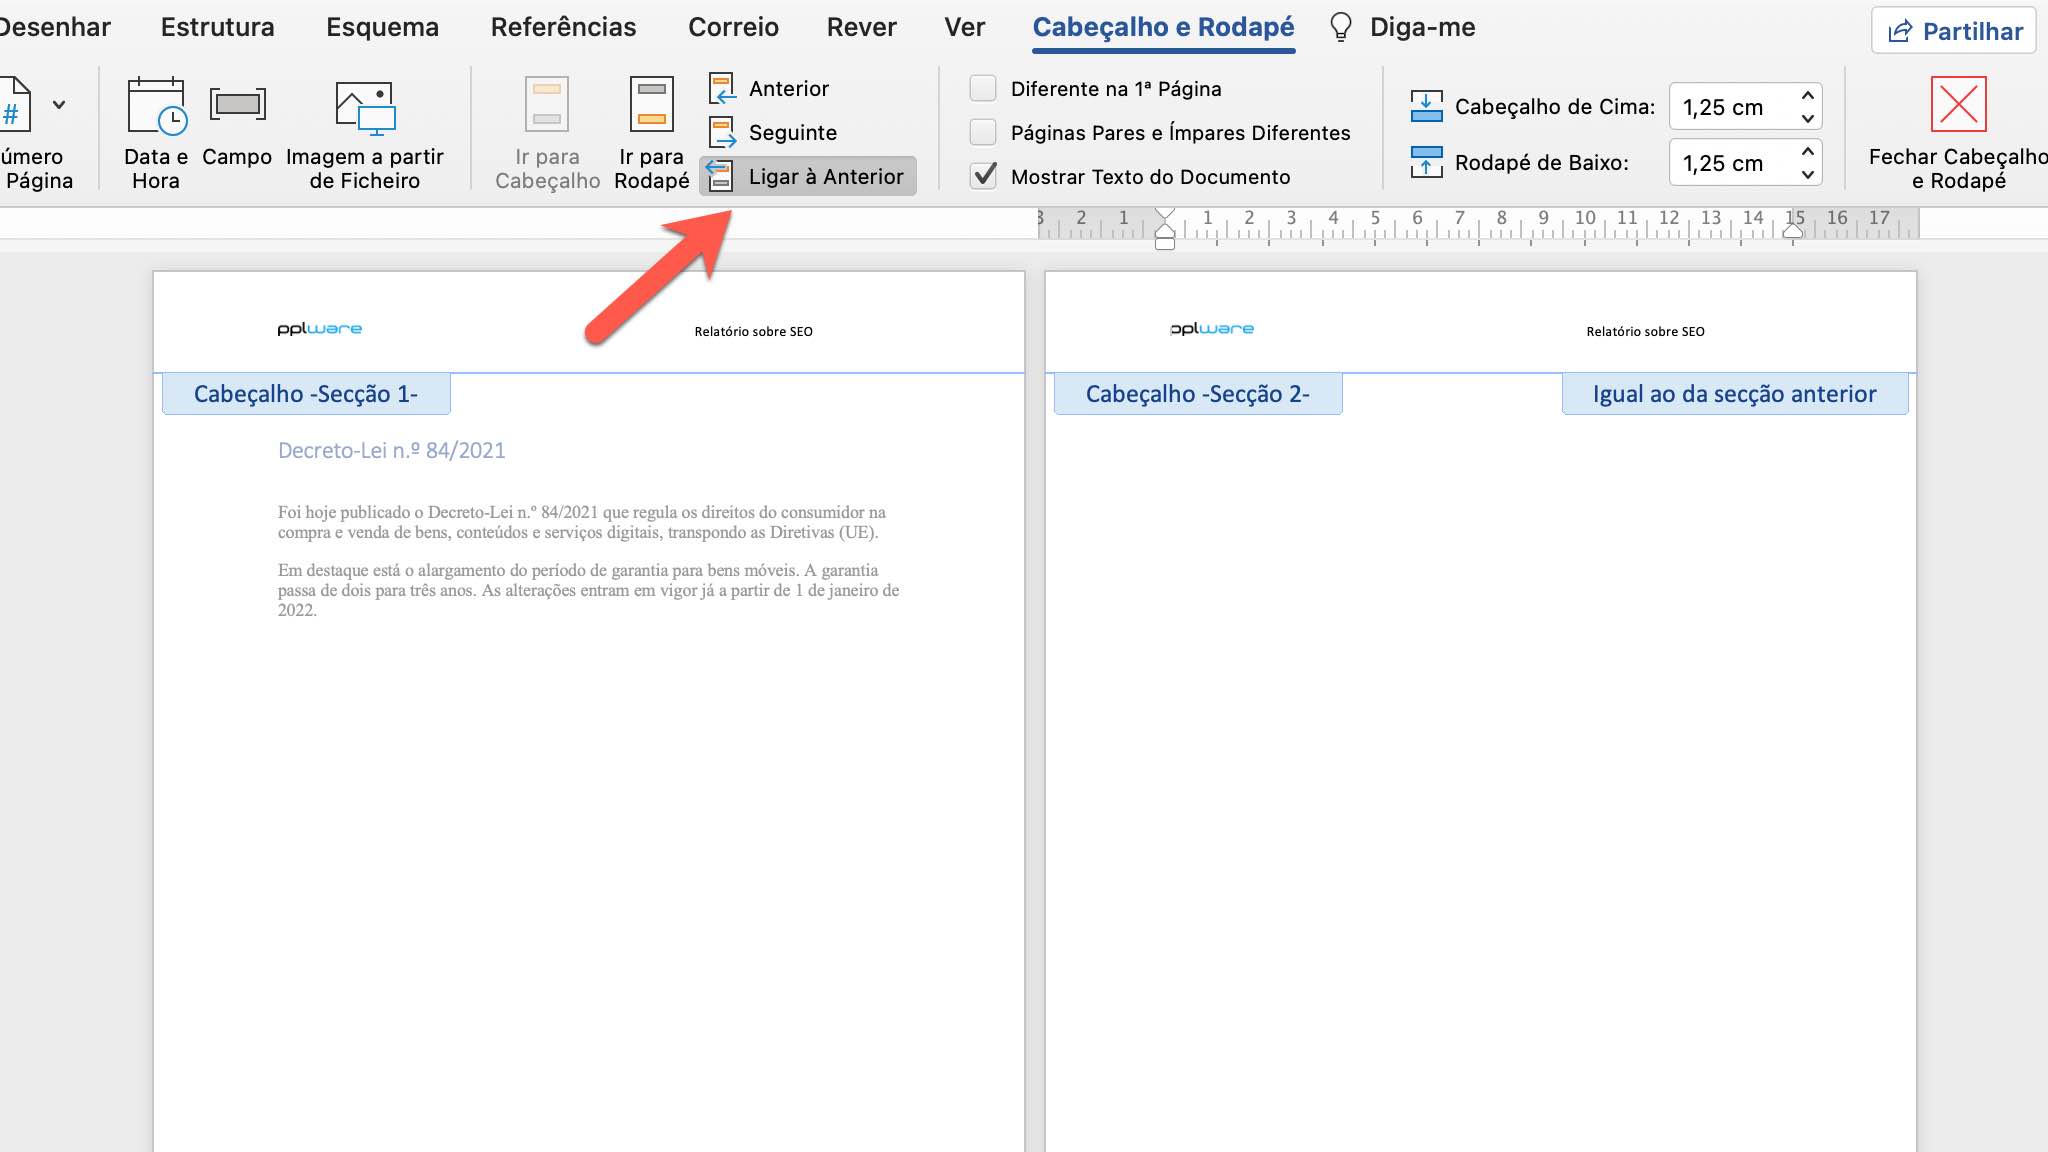Click the Date and Time icon

(x=156, y=106)
